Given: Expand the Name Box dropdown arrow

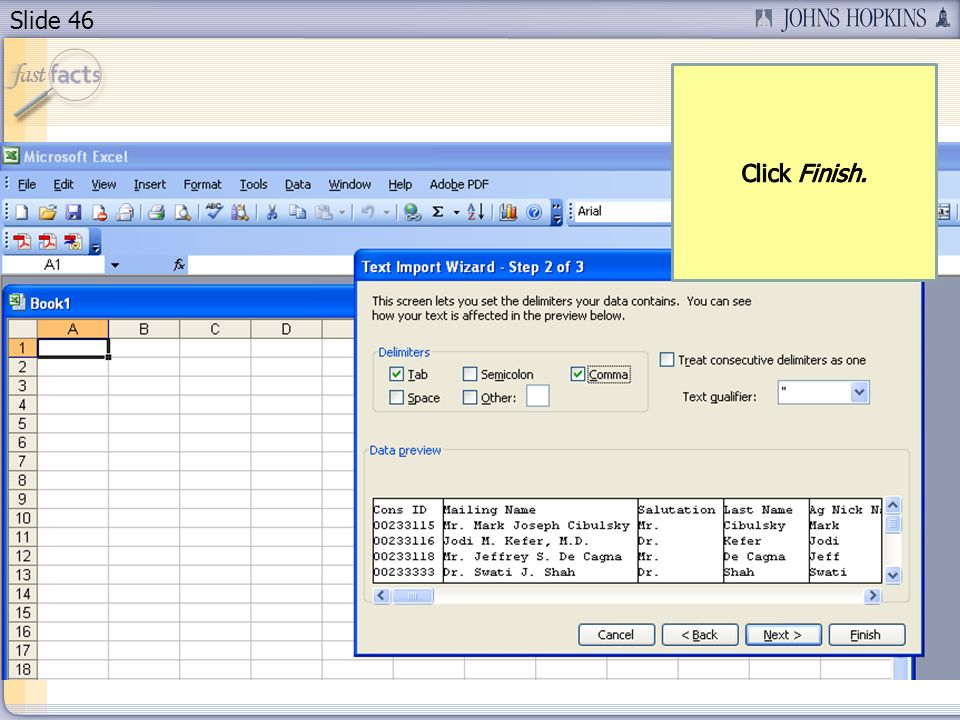Looking at the screenshot, I should (x=114, y=265).
